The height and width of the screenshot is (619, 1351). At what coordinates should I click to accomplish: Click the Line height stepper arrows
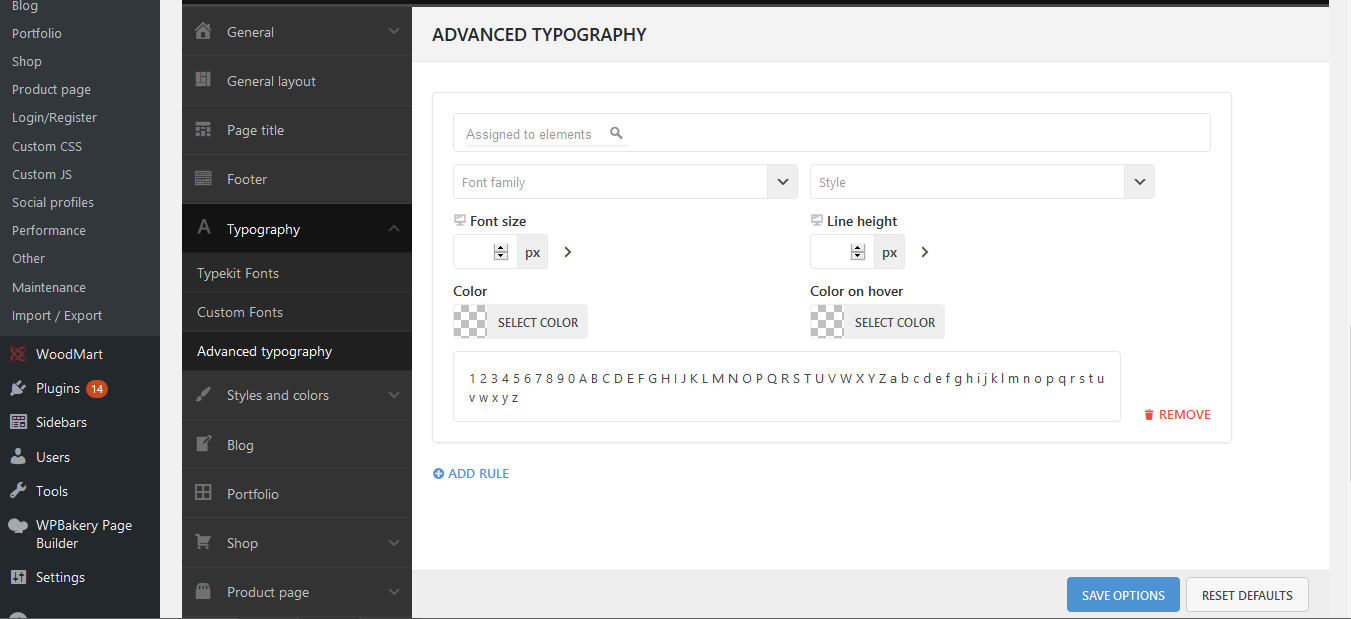[x=858, y=252]
